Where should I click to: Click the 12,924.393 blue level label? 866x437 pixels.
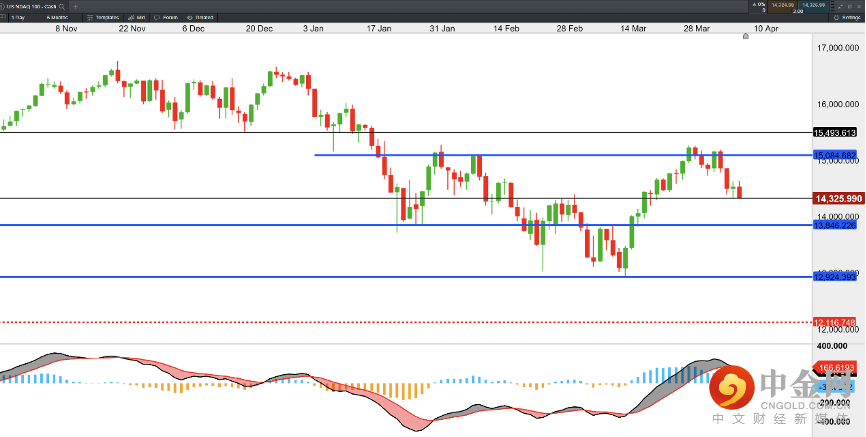(835, 277)
